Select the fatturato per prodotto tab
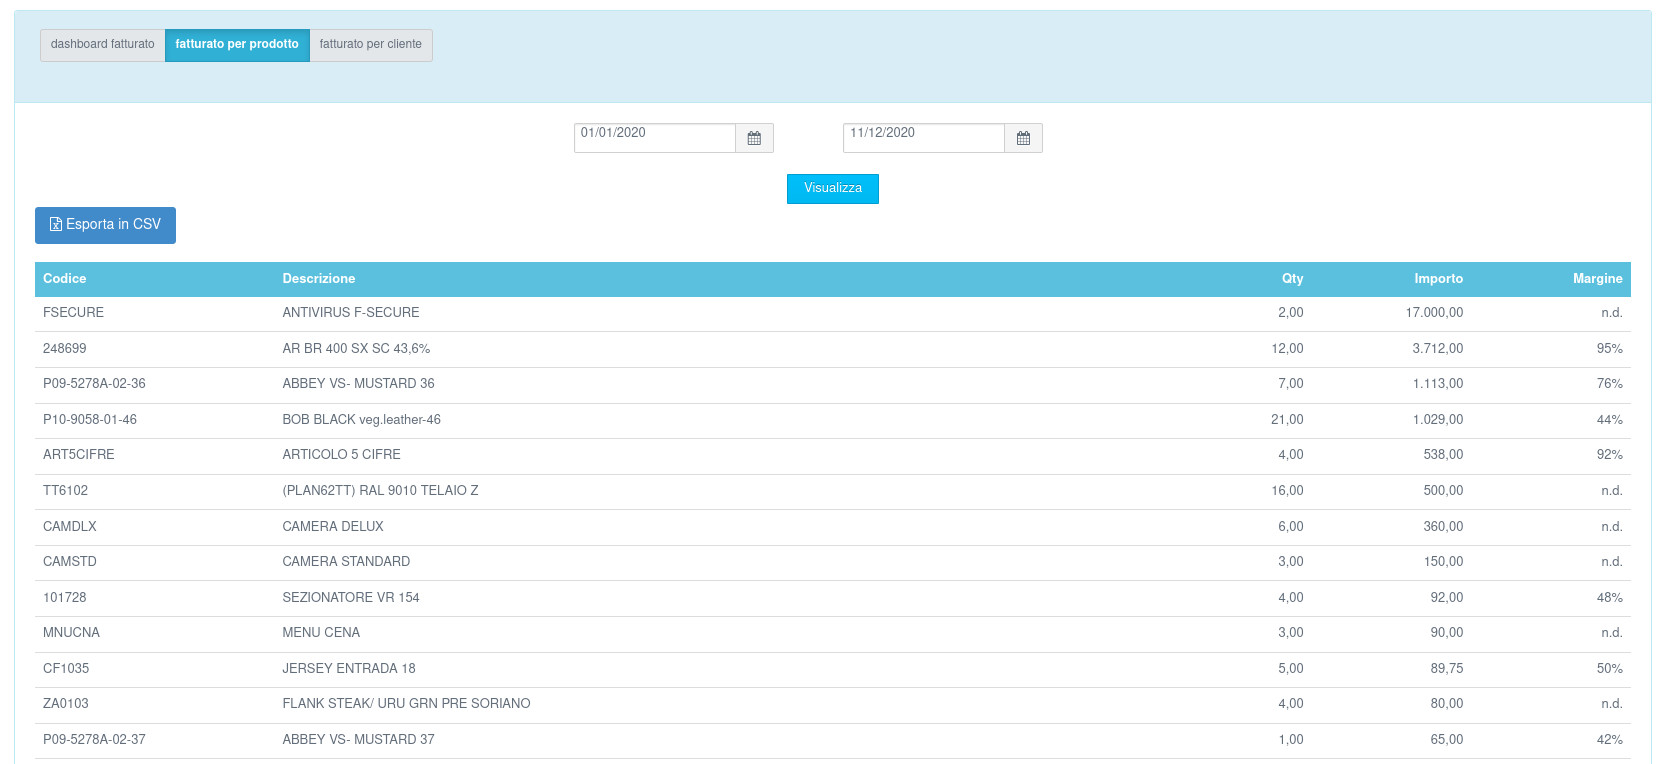Screen dimensions: 1666x764 coord(237,45)
